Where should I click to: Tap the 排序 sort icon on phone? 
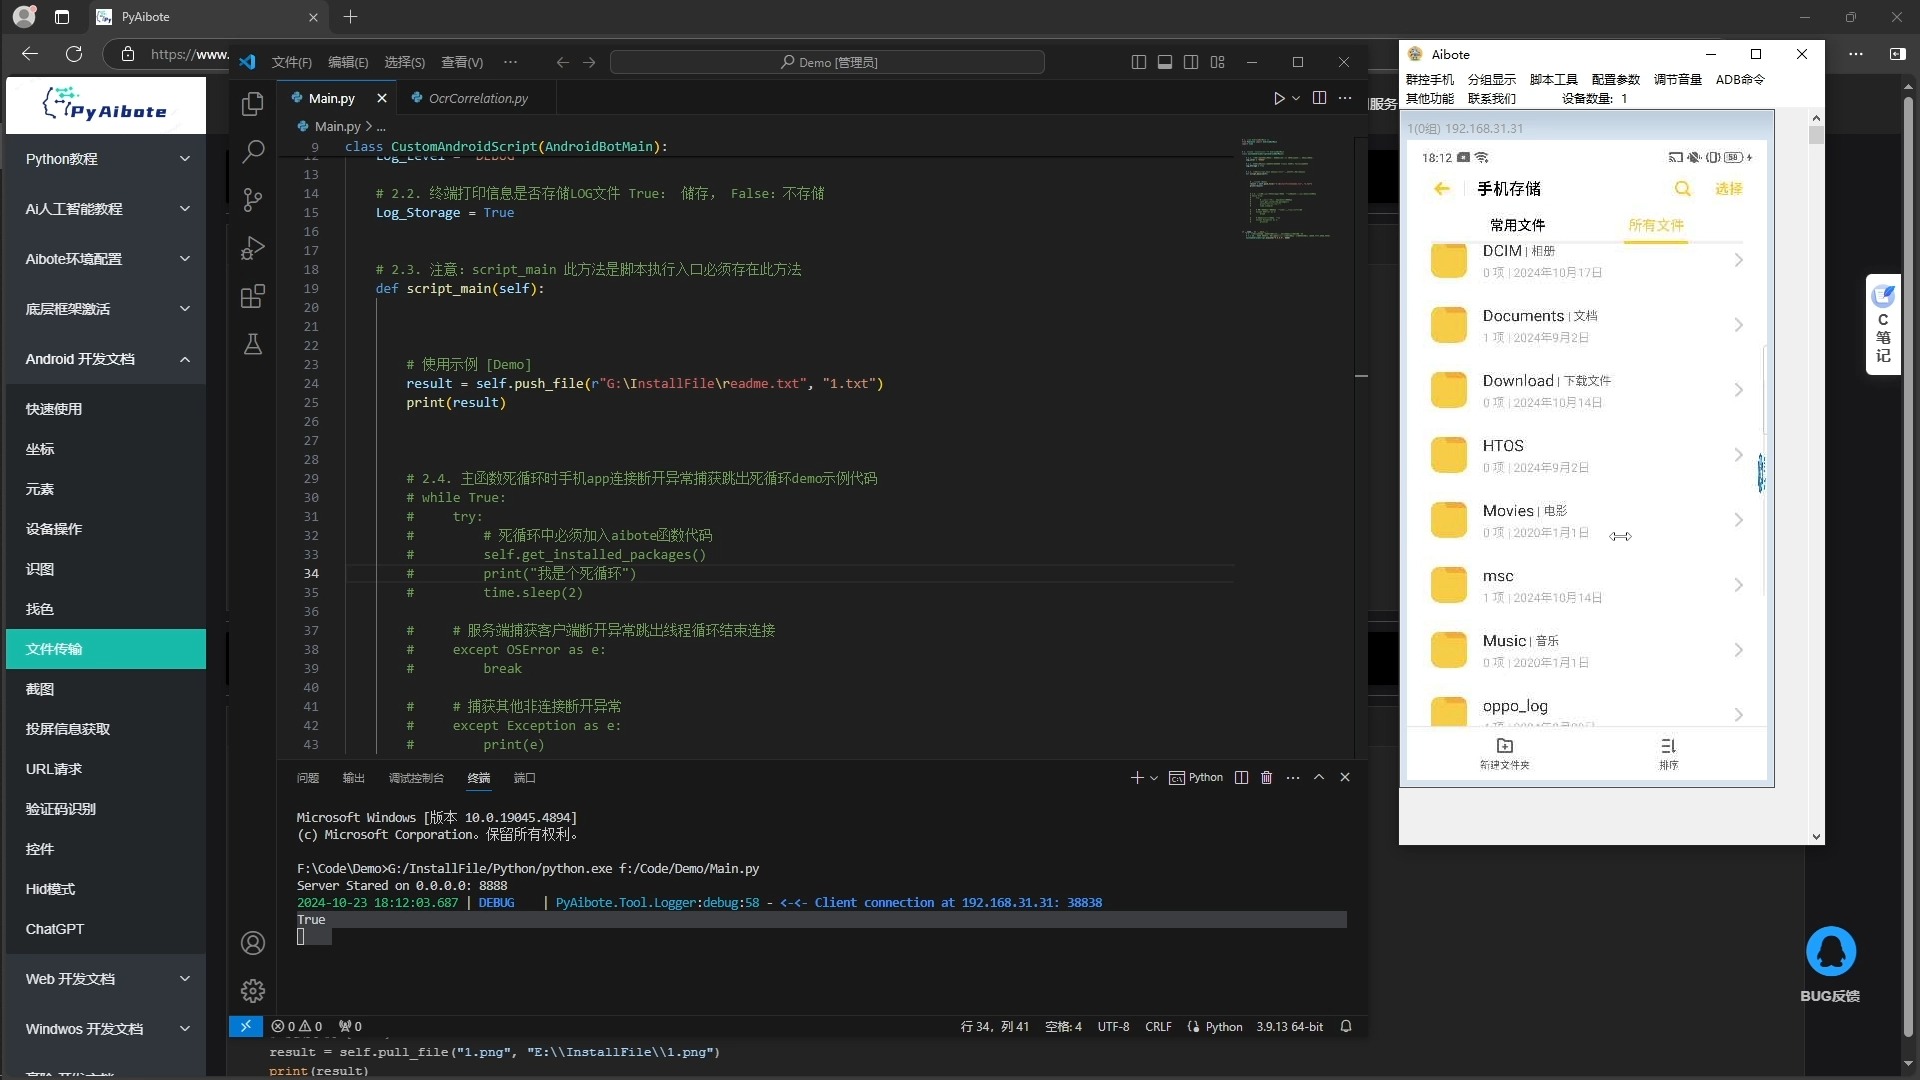[1668, 753]
